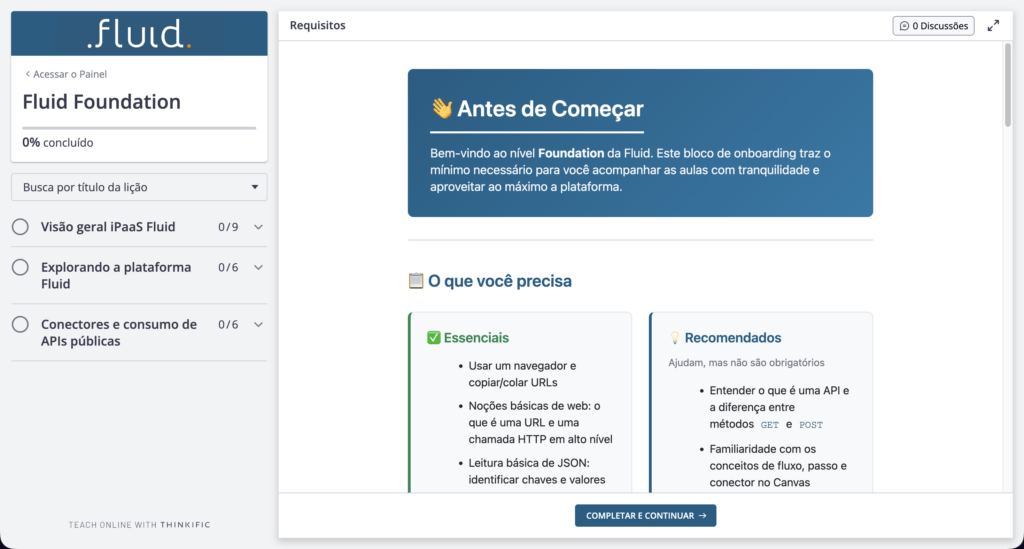Toggle the Explorando a plataforma Fluid circle
The width and height of the screenshot is (1024, 549).
[20, 268]
